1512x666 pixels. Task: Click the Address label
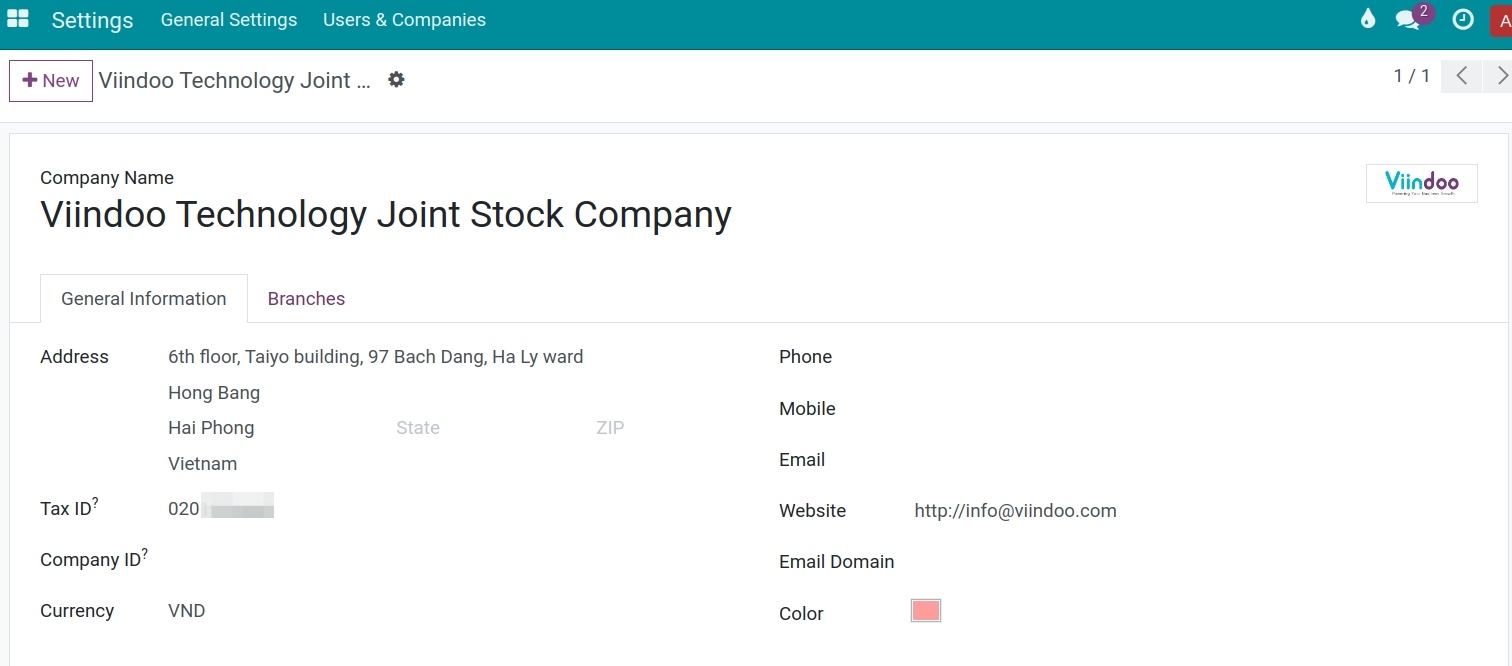click(x=74, y=357)
